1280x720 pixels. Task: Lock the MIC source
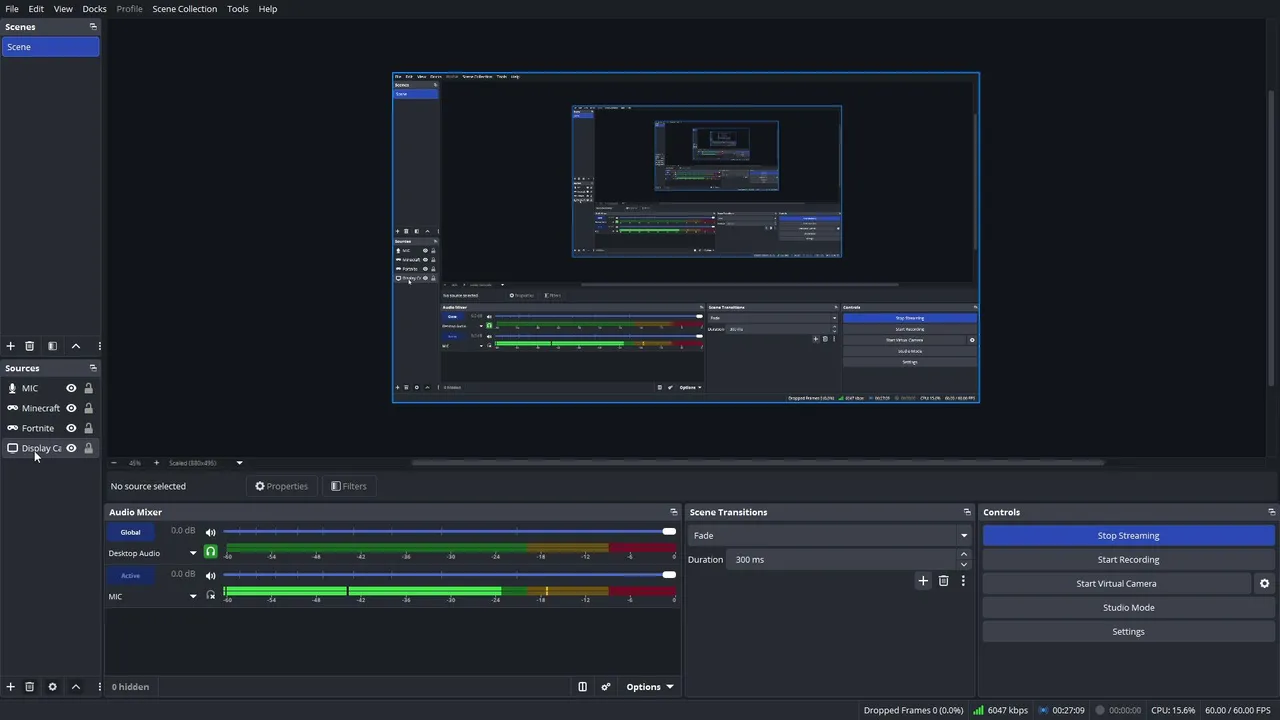click(x=88, y=388)
